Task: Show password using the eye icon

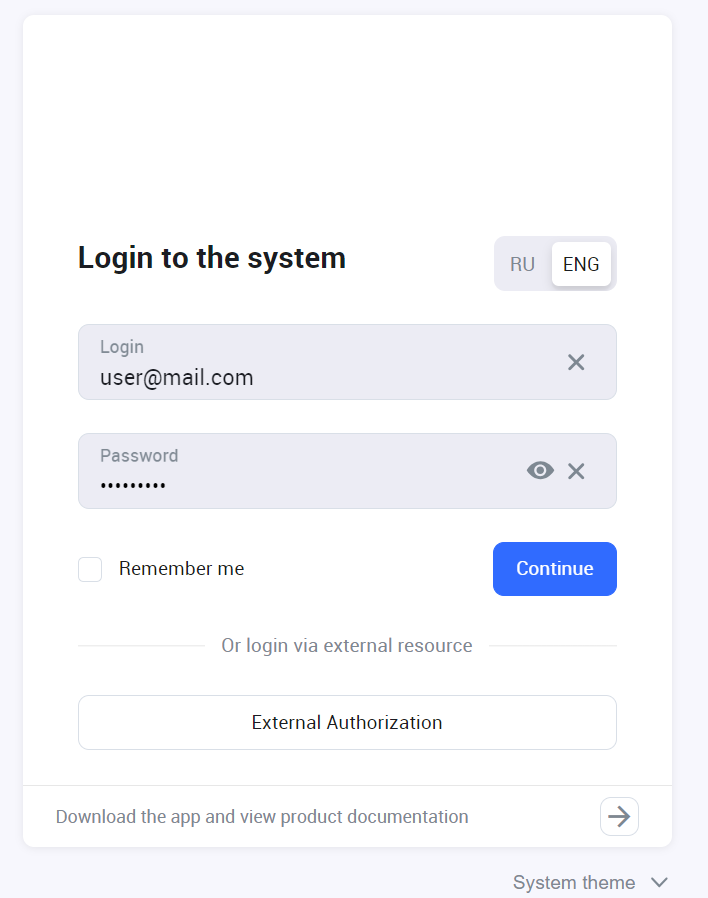Action: [x=540, y=471]
